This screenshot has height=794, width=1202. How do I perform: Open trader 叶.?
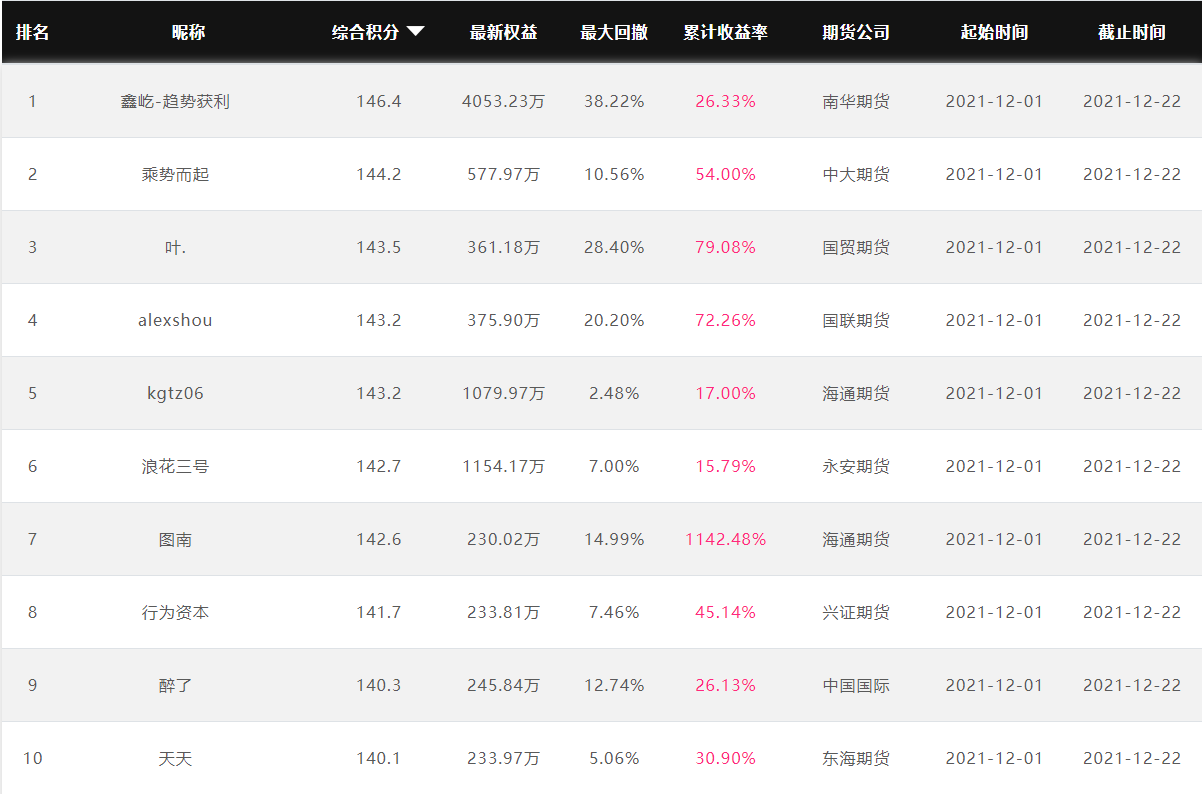pos(175,247)
